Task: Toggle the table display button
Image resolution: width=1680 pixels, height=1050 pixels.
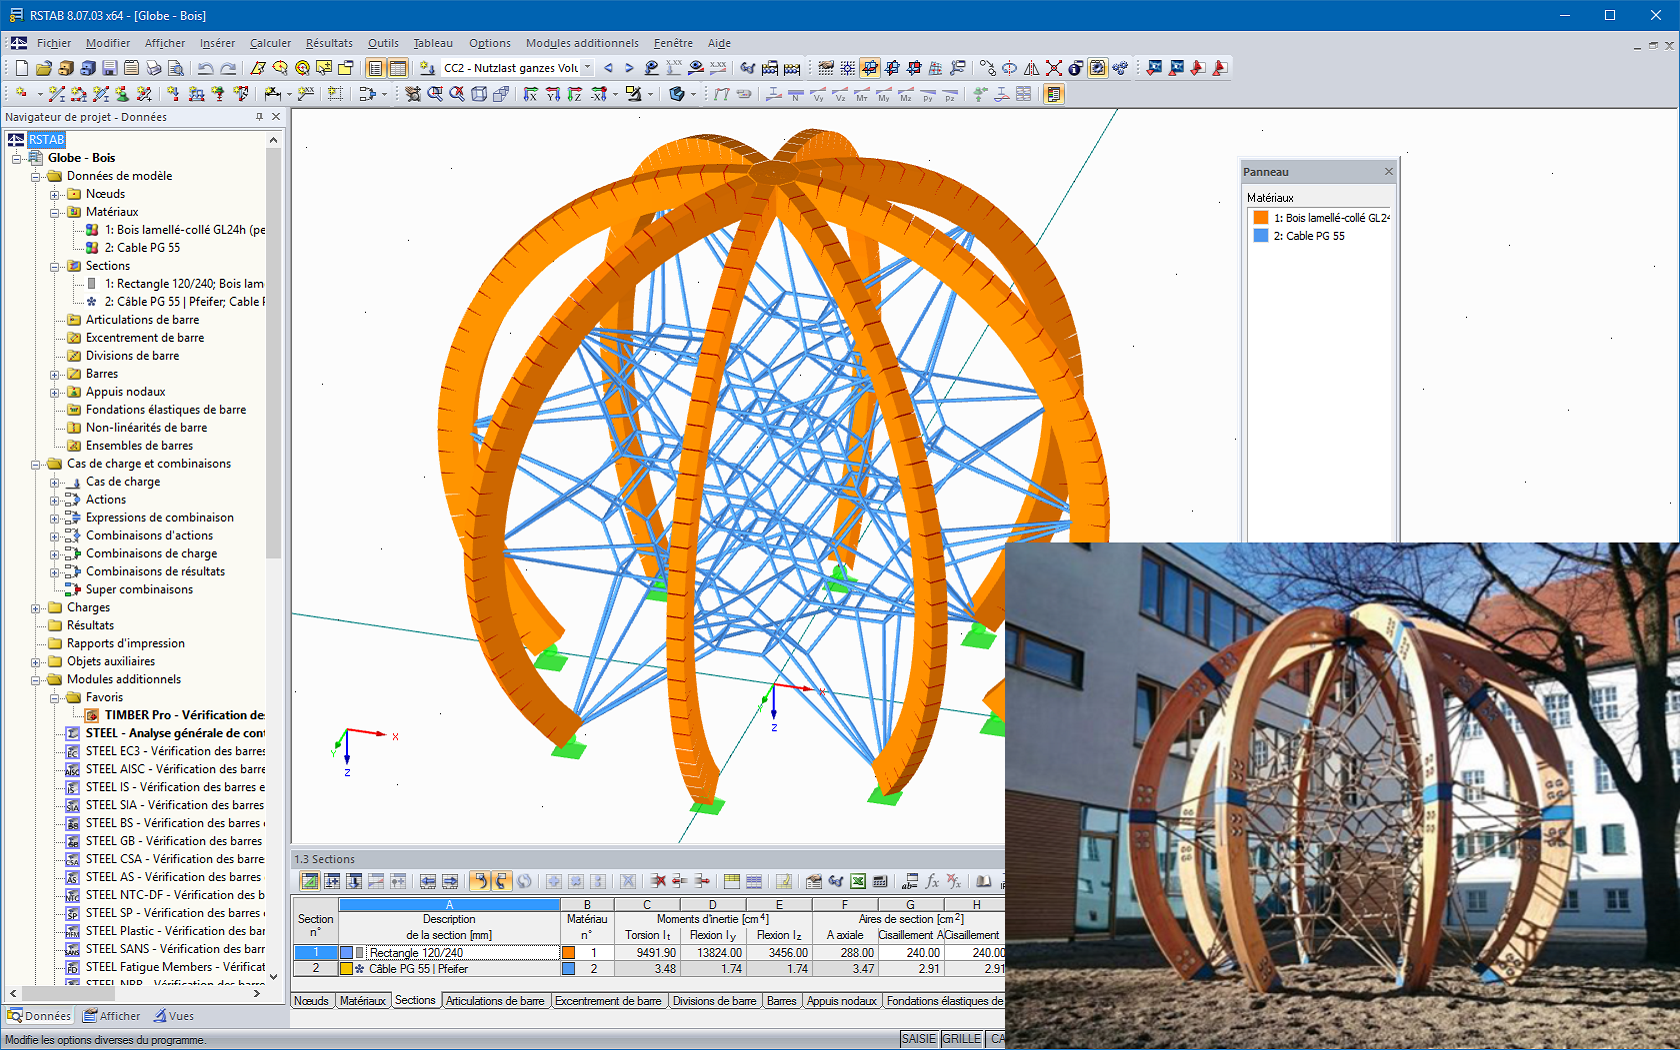Action: coord(397,68)
